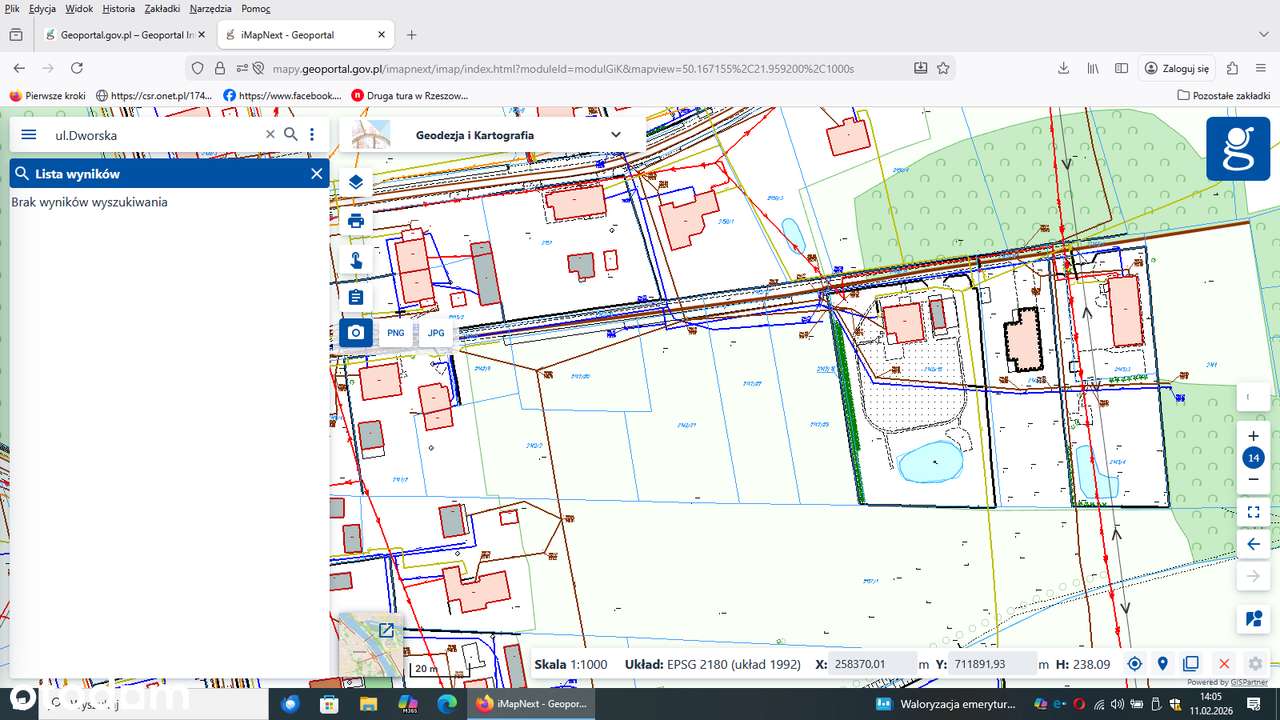Go back to previous map view

[x=1253, y=544]
